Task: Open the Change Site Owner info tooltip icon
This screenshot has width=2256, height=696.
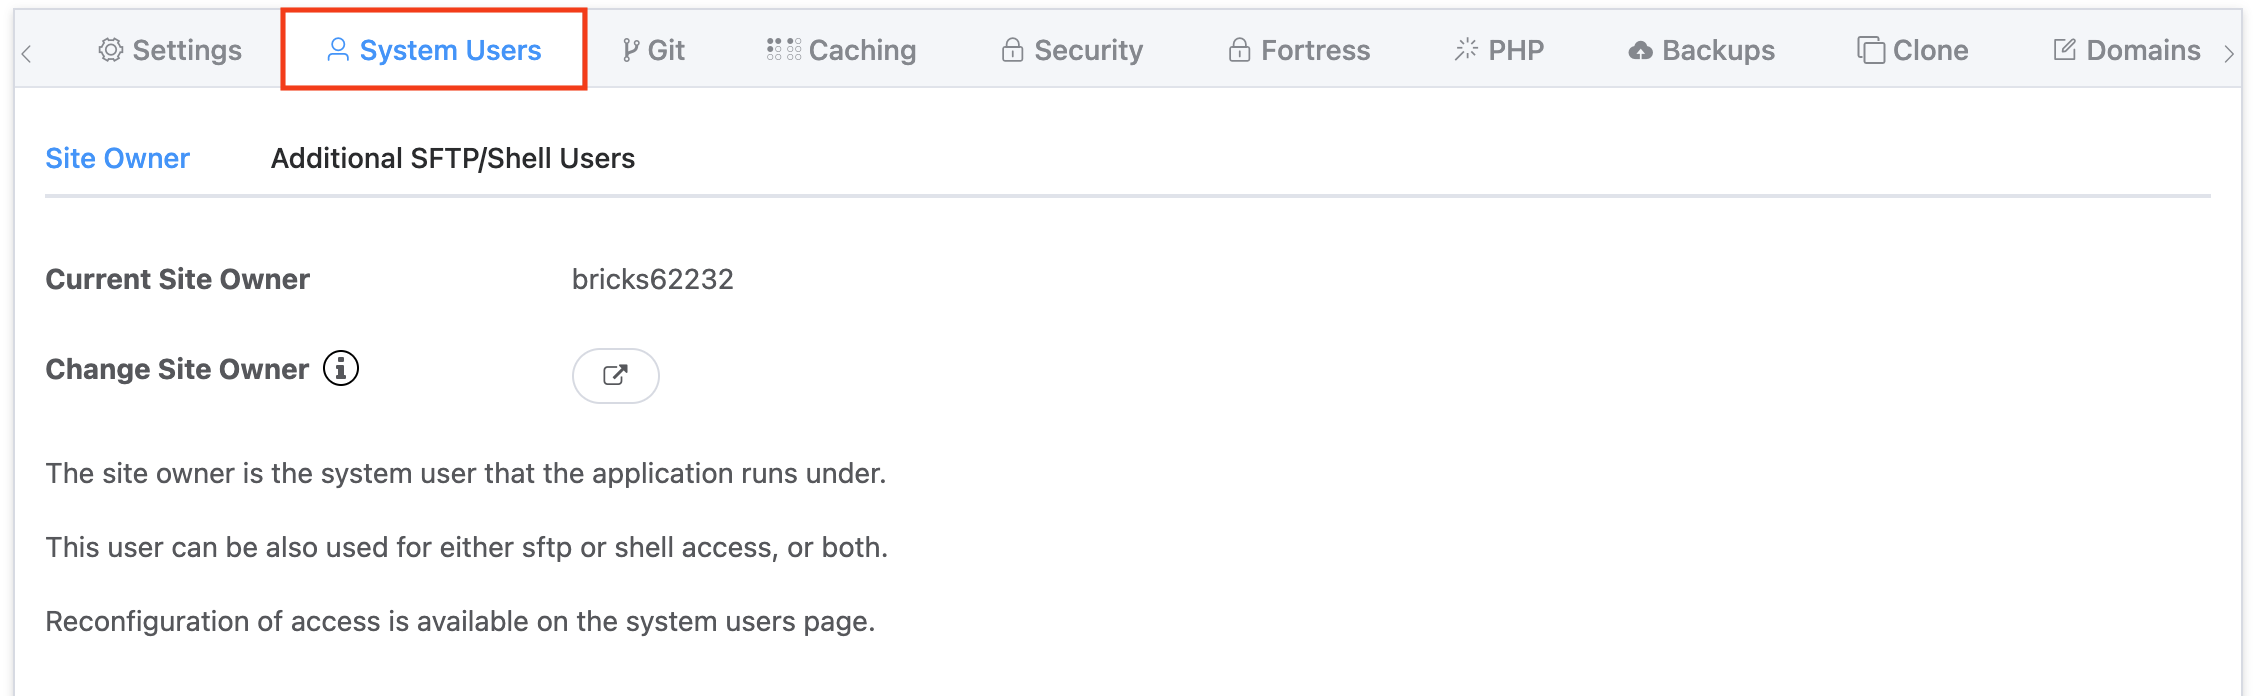Action: coord(340,369)
